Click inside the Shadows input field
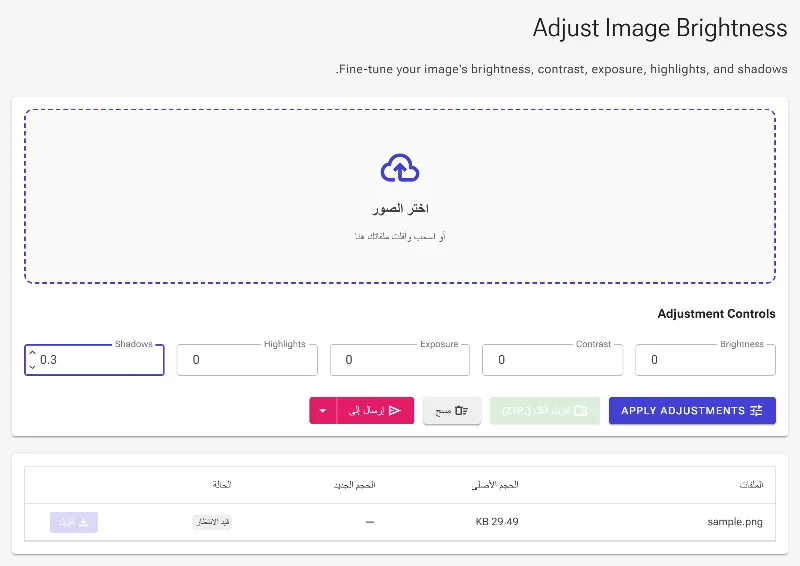The image size is (800, 566). point(94,360)
